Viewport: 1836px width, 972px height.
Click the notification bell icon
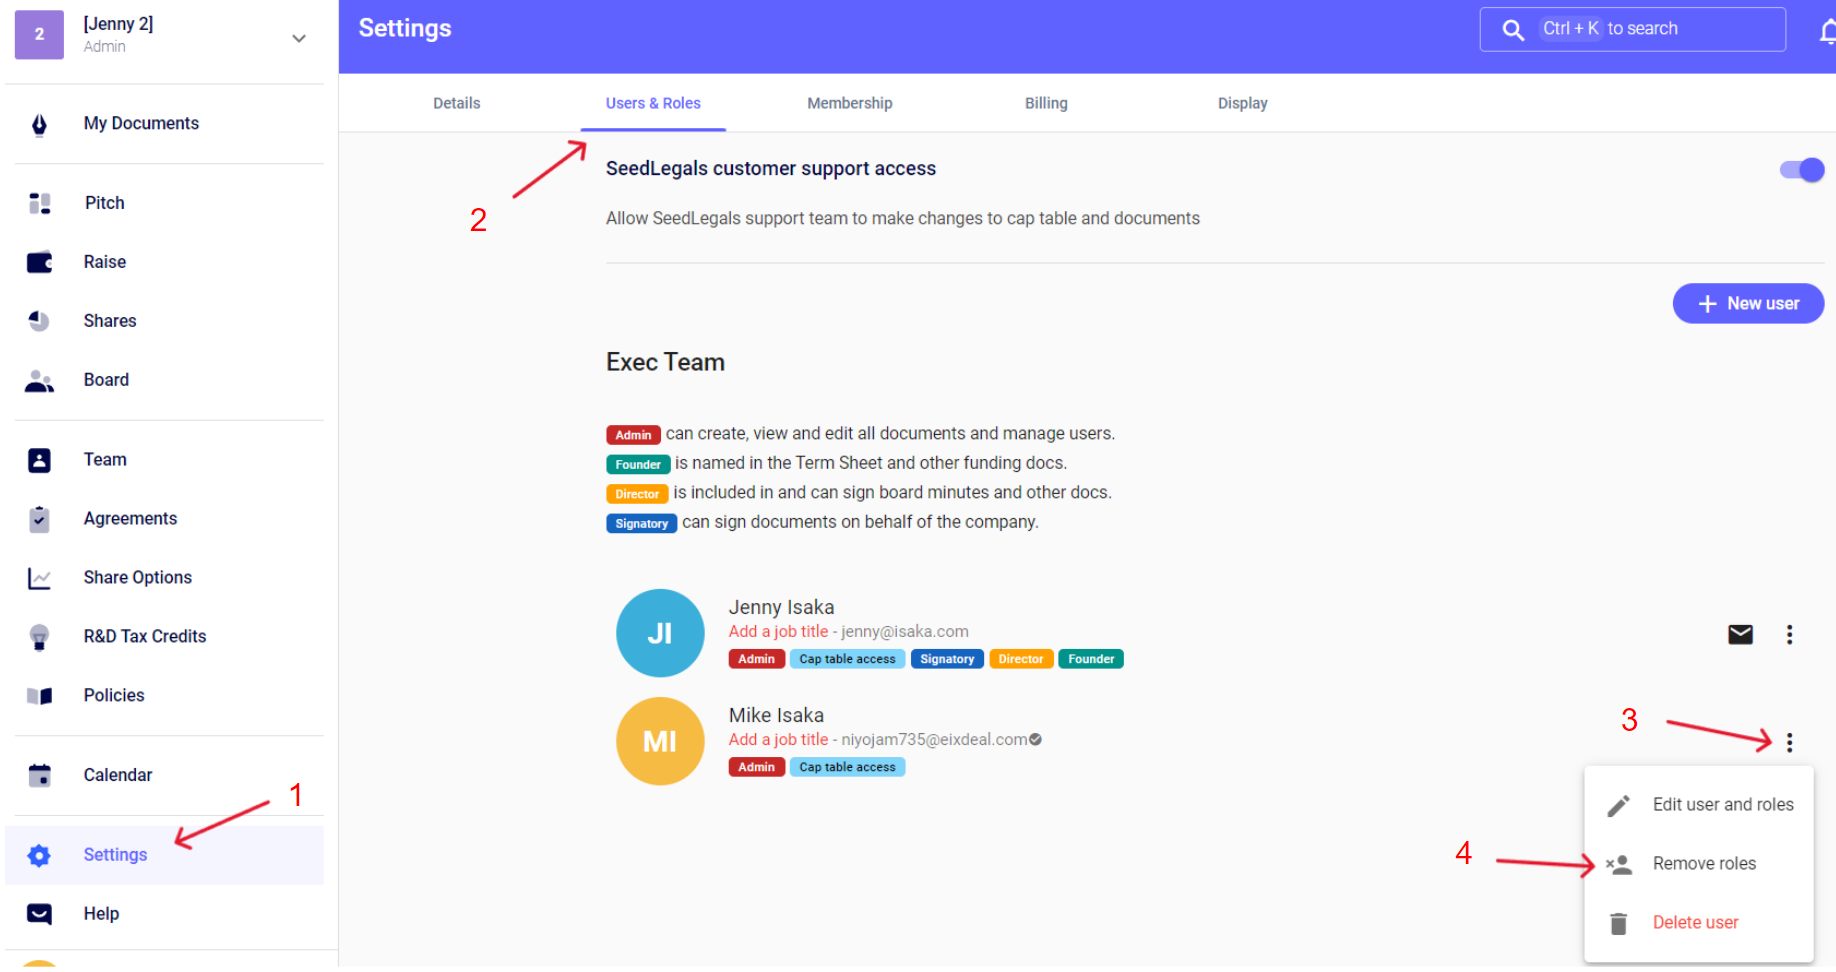pyautogui.click(x=1827, y=31)
